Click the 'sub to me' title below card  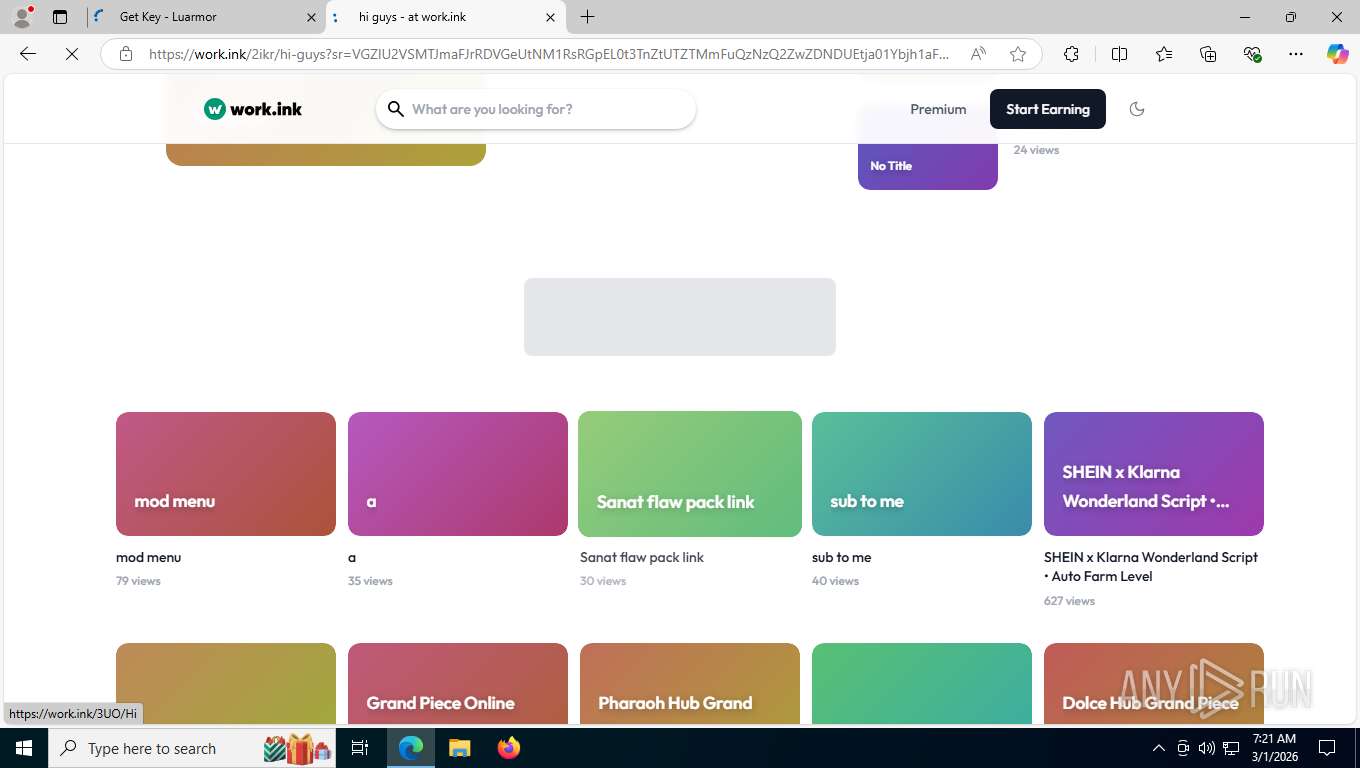[x=841, y=557]
